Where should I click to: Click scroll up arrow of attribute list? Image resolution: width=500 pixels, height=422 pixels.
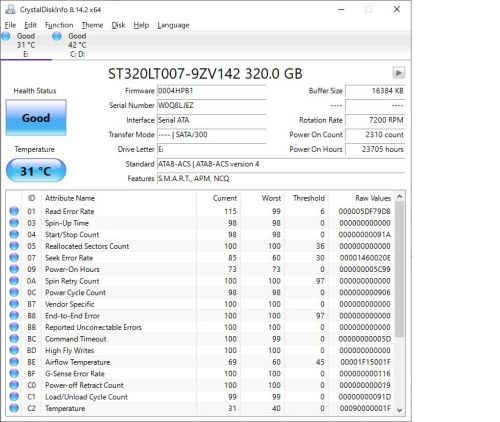(399, 197)
